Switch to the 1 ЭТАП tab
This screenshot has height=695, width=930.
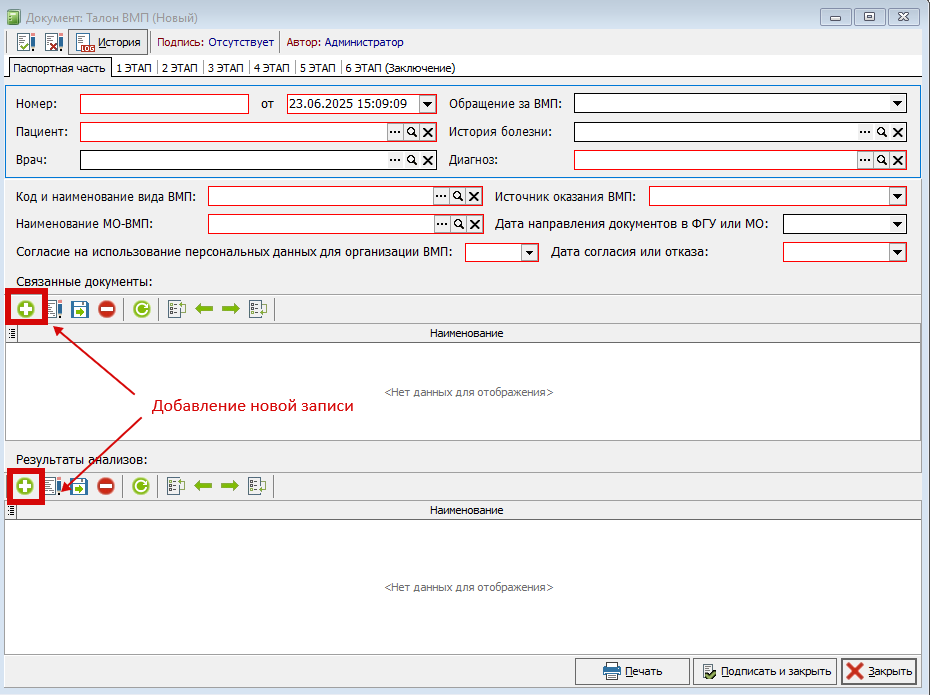[x=133, y=68]
